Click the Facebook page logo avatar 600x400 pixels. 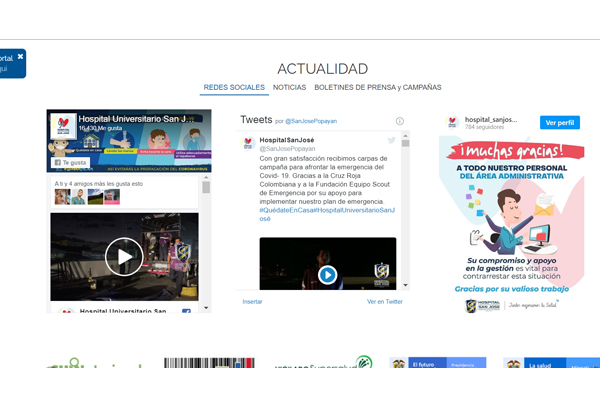(64, 125)
